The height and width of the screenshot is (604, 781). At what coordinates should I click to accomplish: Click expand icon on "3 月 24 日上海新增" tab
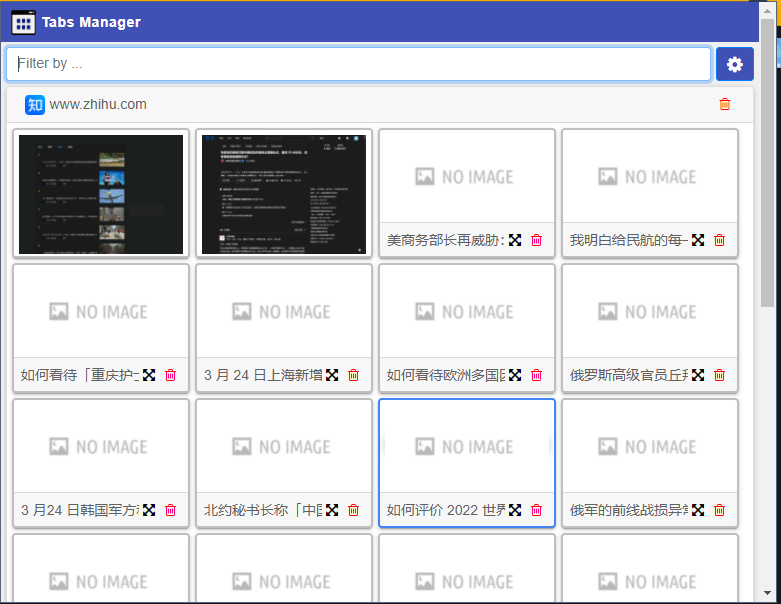click(332, 375)
